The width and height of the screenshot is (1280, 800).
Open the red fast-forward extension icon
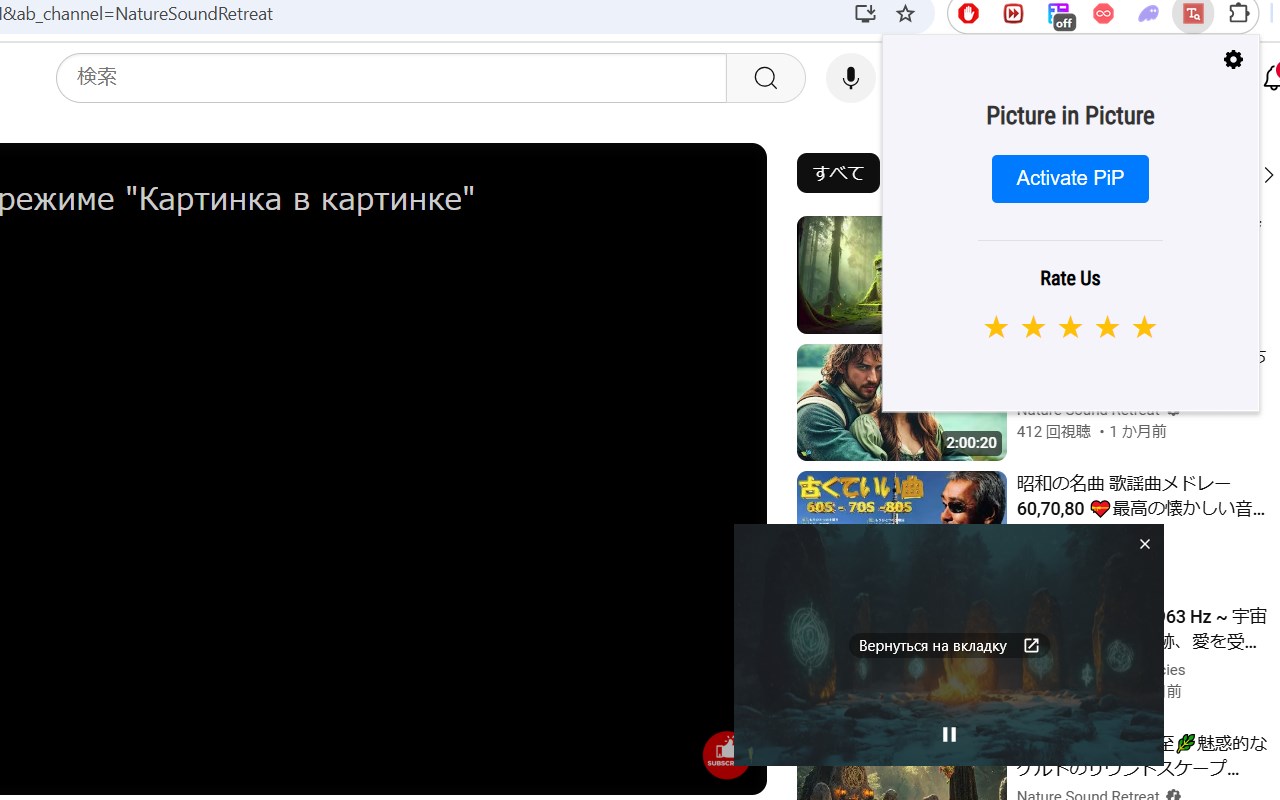pyautogui.click(x=1013, y=14)
